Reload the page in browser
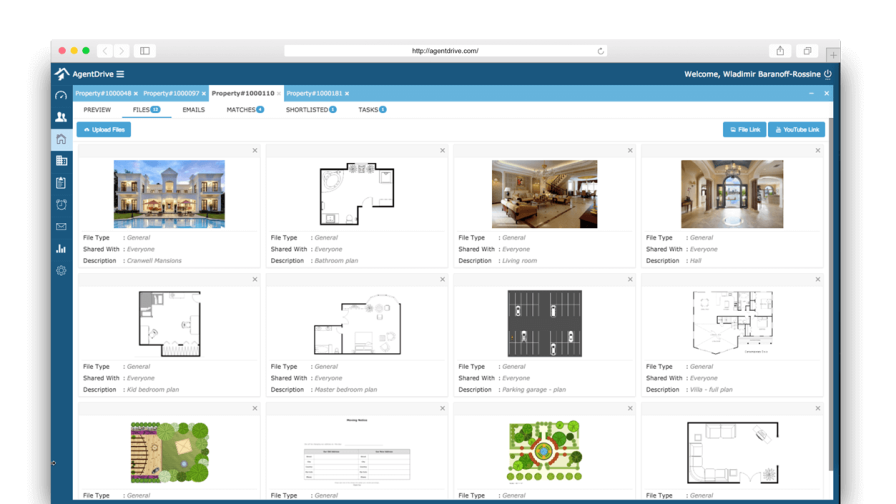This screenshot has height=504, width=896. tap(601, 51)
